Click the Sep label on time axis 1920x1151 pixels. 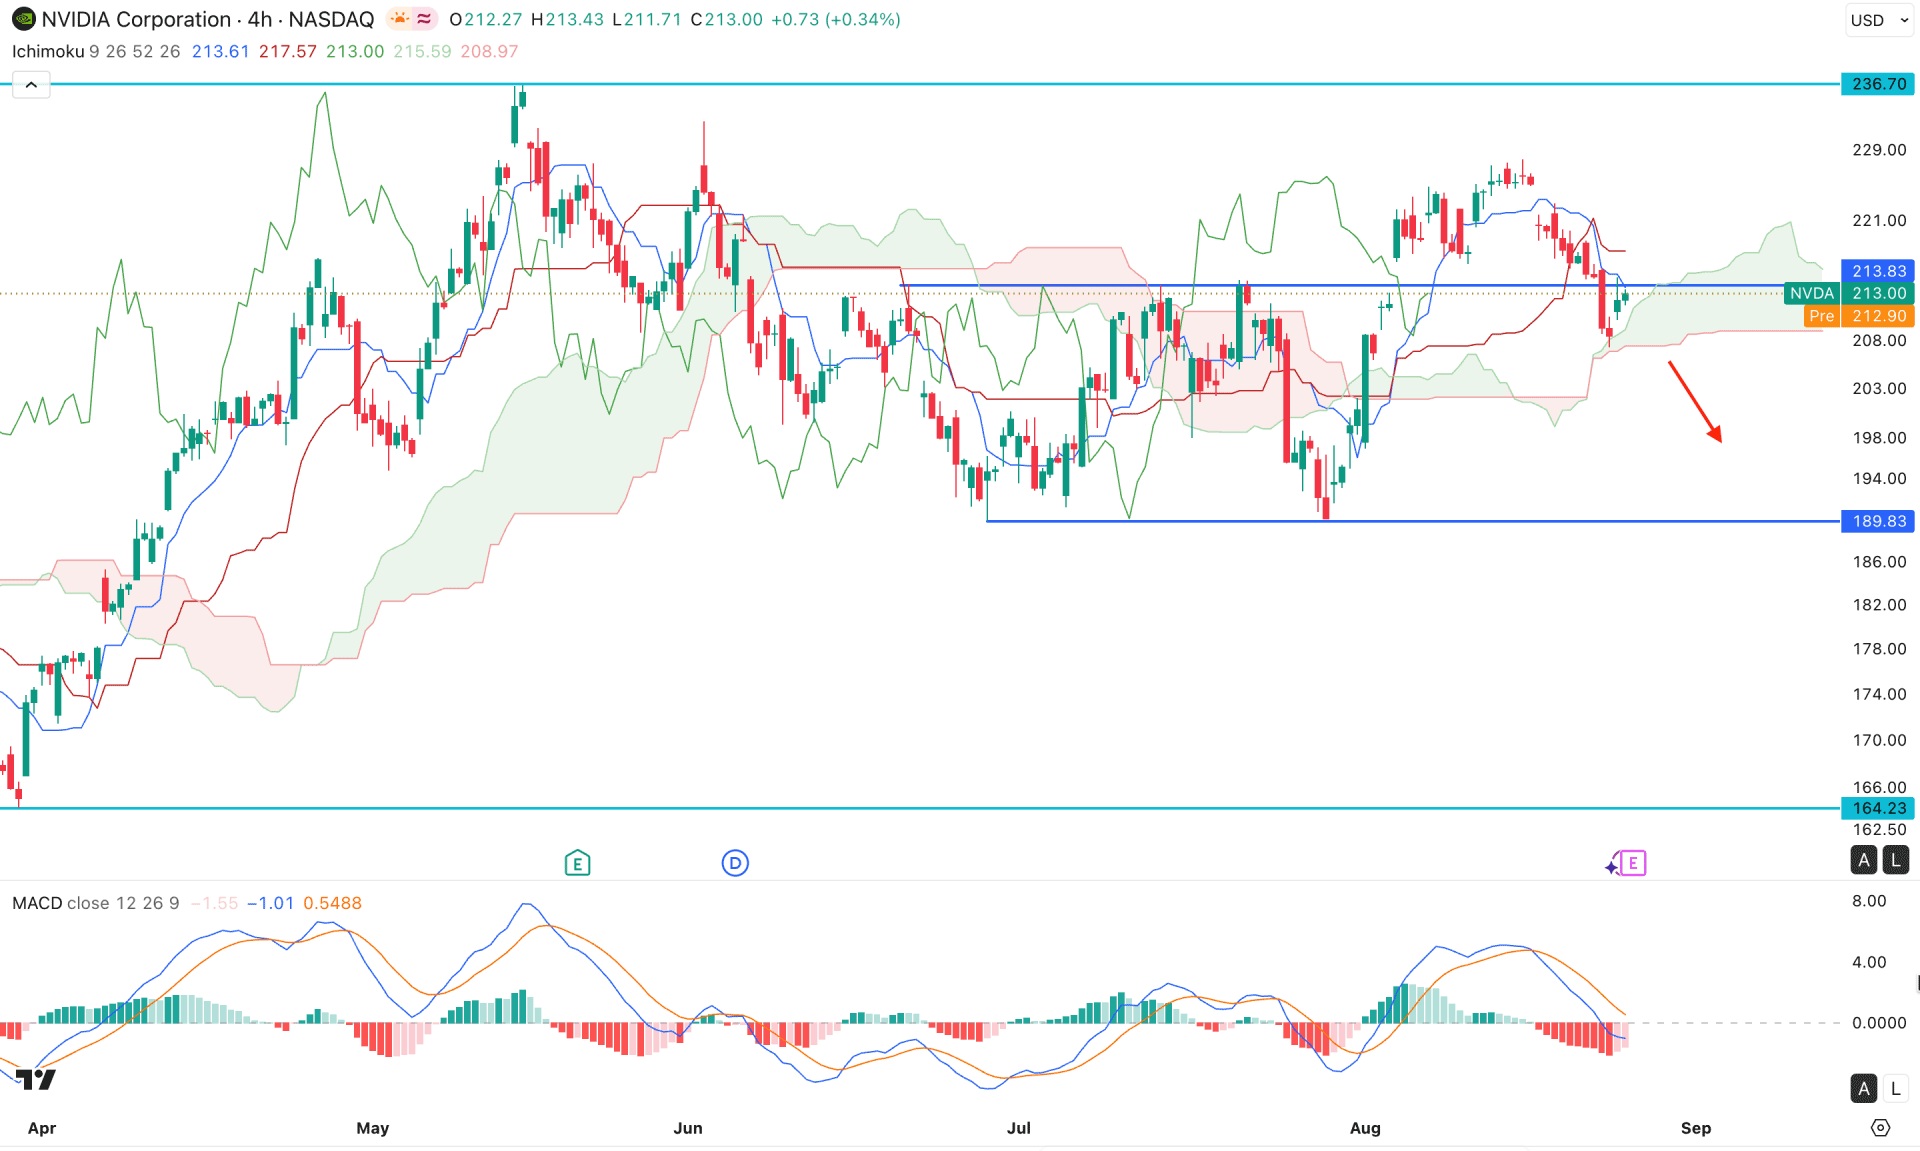pyautogui.click(x=1695, y=1128)
